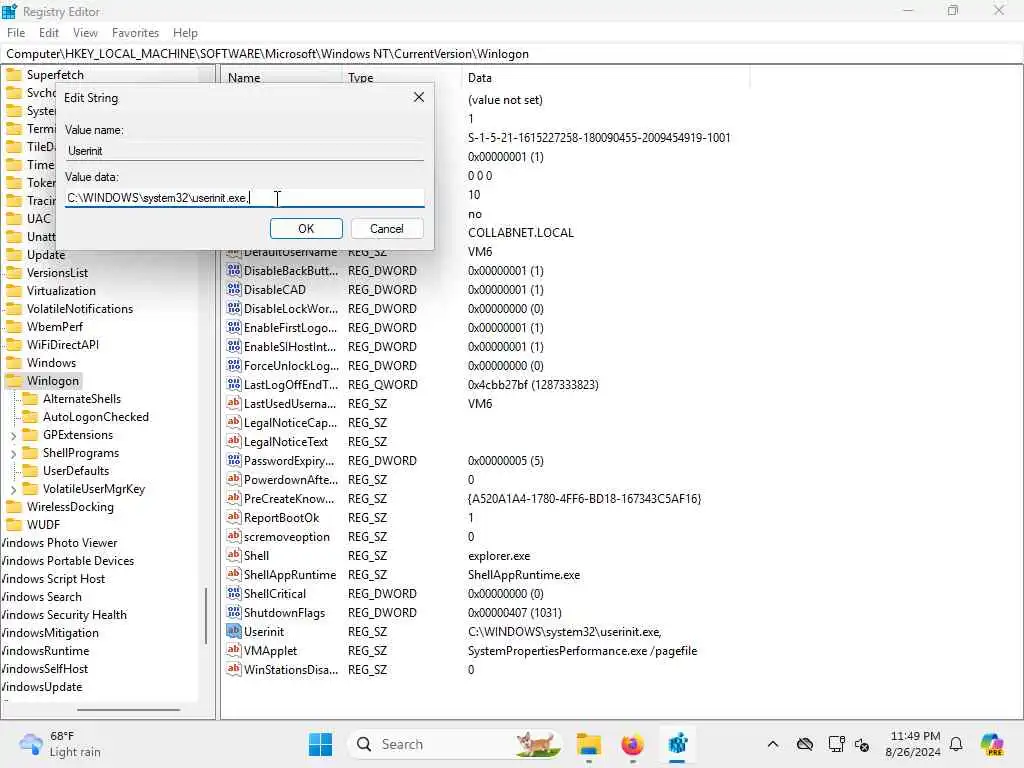Select the ShellCritical DWORD icon
1024x768 pixels.
tap(234, 593)
